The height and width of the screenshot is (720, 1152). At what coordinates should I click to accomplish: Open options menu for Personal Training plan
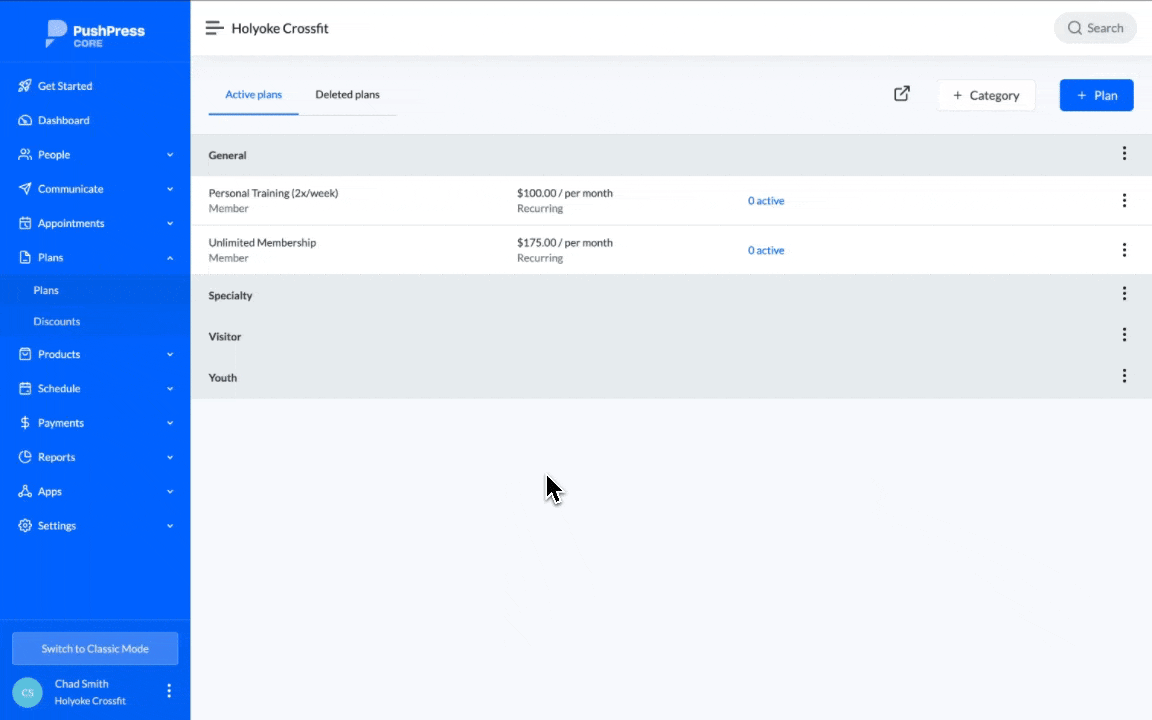(x=1124, y=201)
